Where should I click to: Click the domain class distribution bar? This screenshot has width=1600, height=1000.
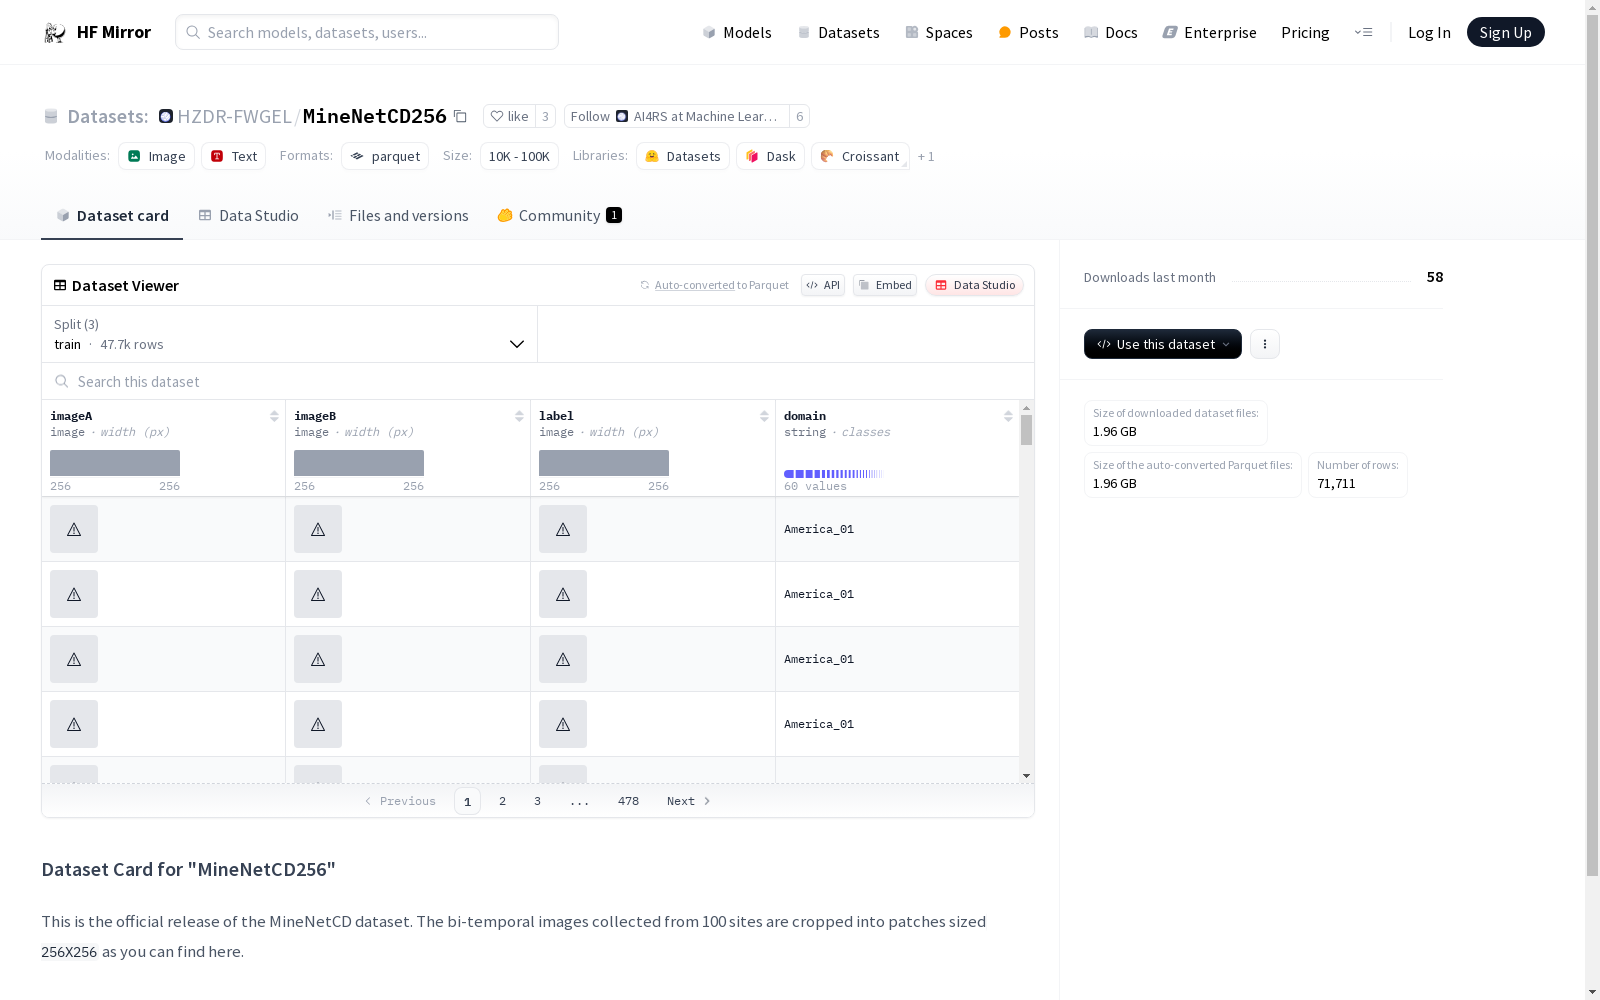833,474
